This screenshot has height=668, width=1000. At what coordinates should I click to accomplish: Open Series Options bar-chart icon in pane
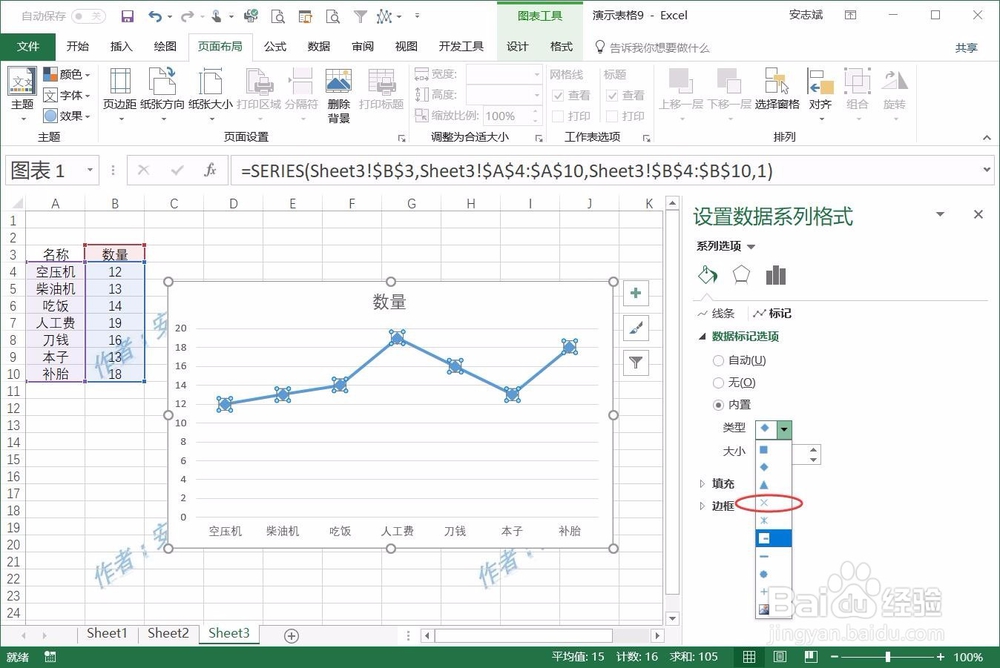(776, 275)
